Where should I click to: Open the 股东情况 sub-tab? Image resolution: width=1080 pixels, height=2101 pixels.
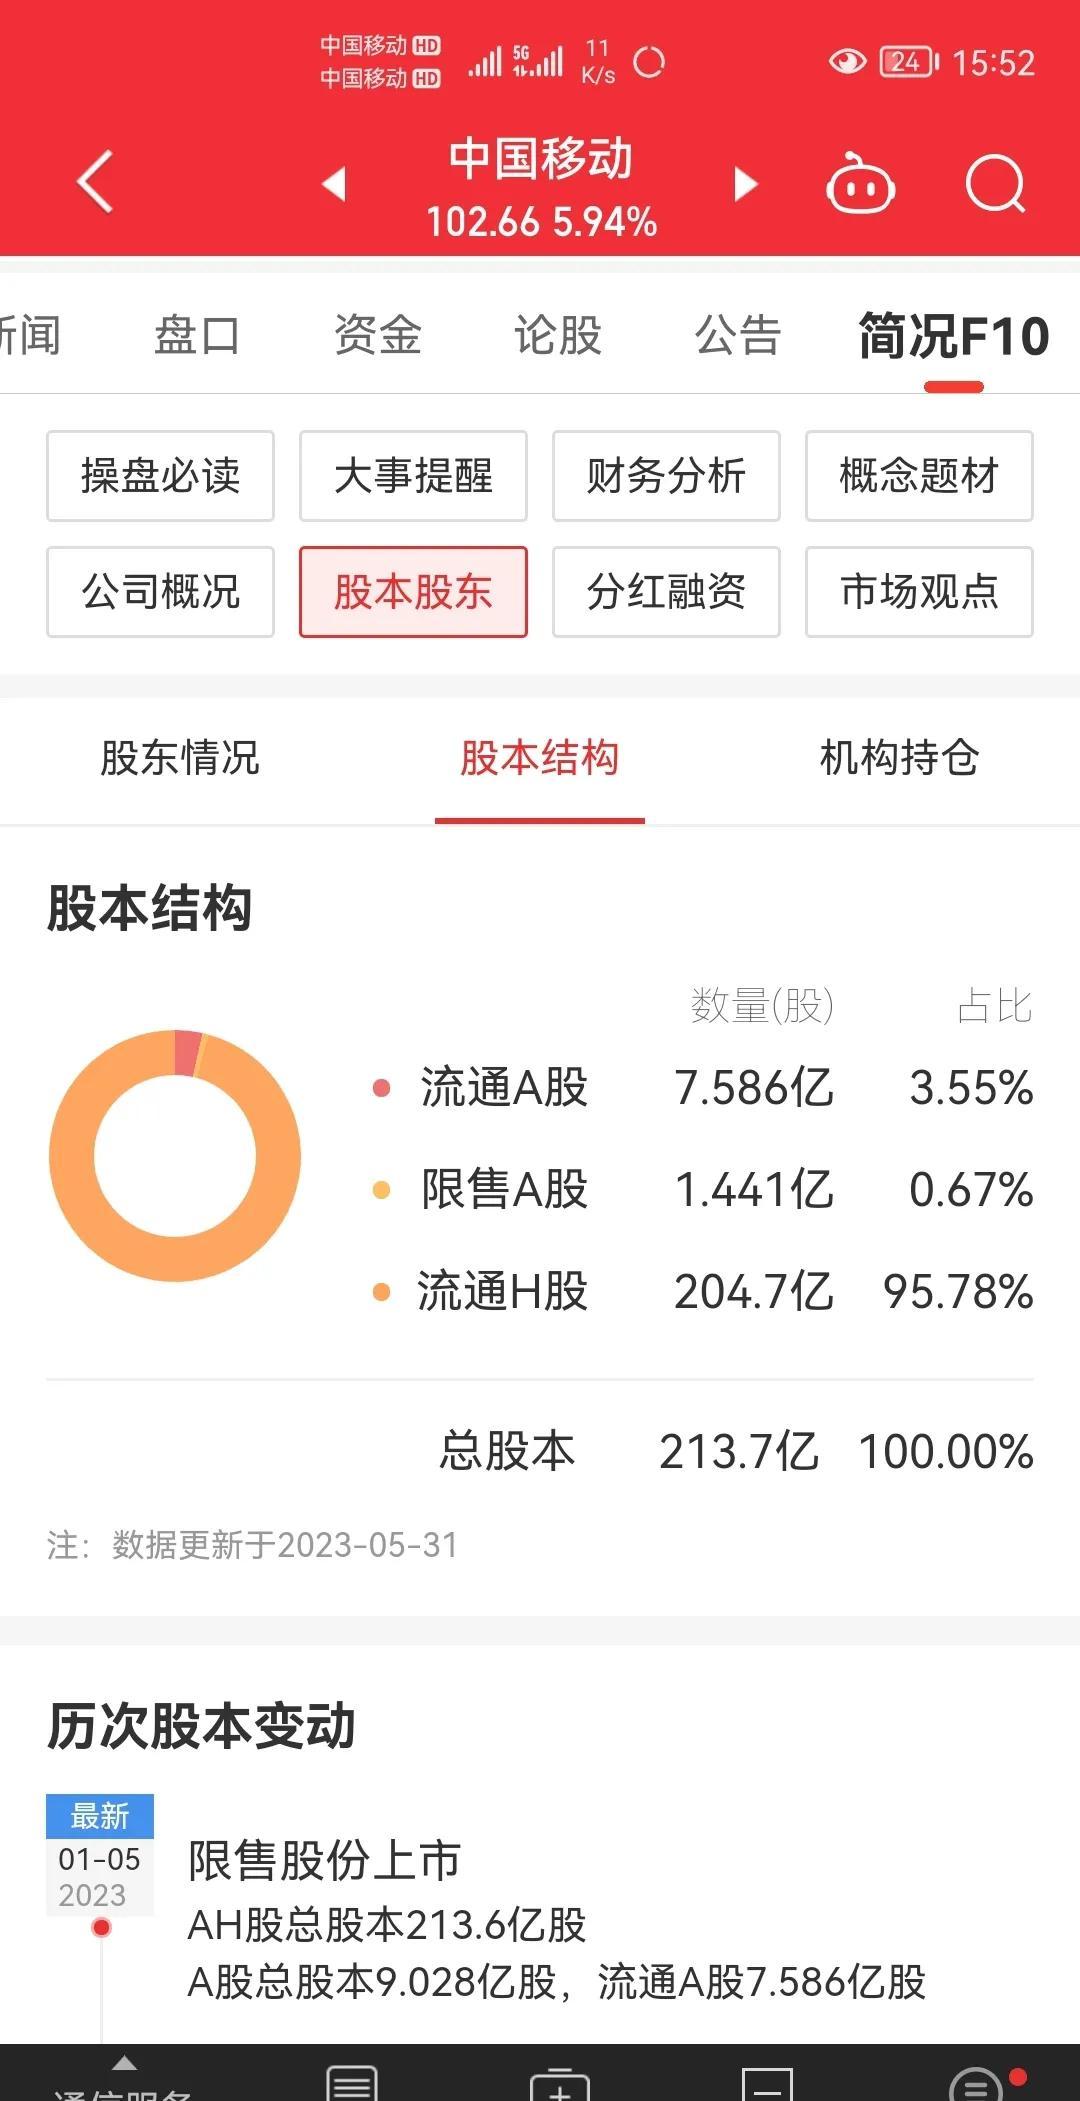(x=180, y=758)
